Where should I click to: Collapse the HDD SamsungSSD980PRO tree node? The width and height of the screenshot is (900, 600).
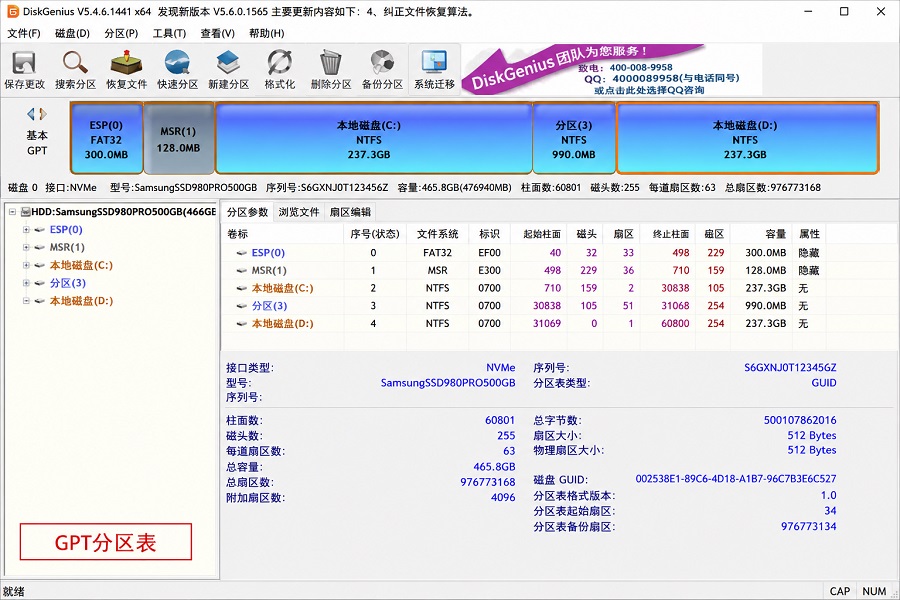coord(12,212)
